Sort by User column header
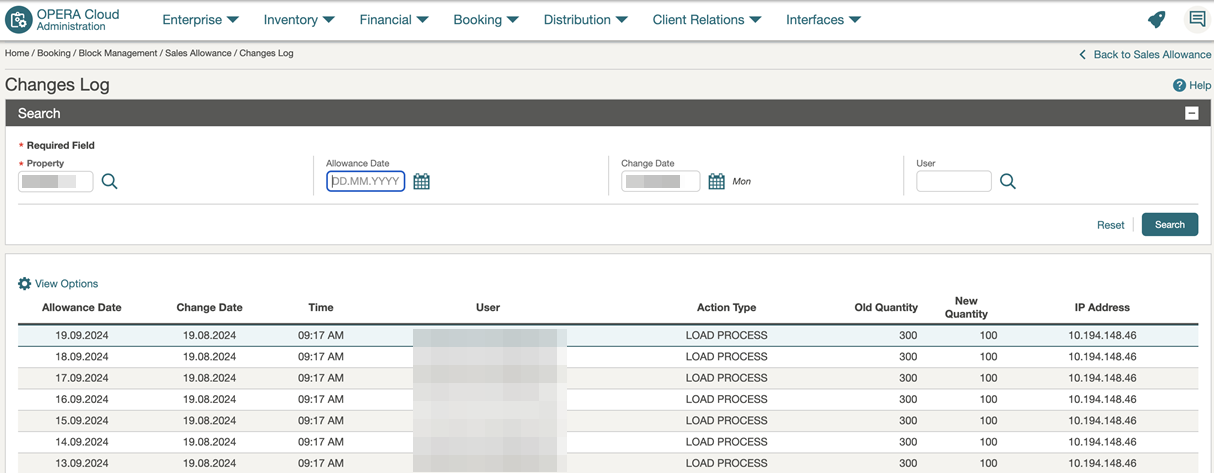This screenshot has height=473, width=1214. click(488, 307)
